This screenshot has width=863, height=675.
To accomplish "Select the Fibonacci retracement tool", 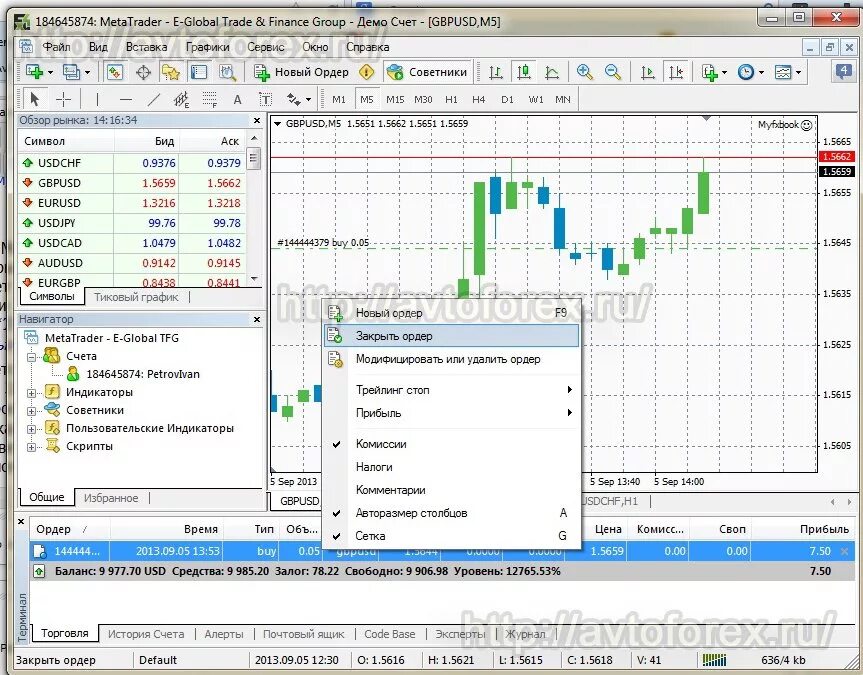I will tap(209, 100).
